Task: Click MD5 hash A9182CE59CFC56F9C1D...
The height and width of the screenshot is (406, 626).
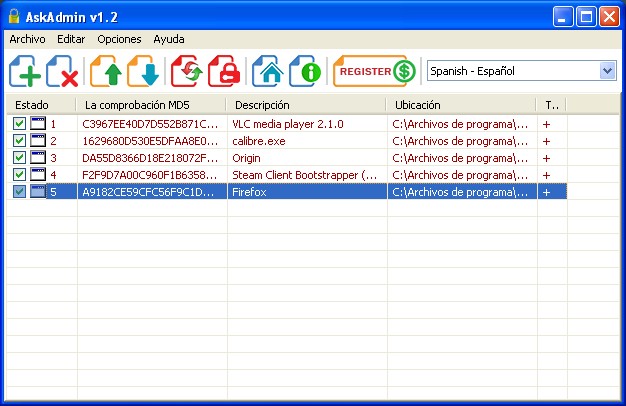Action: (148, 192)
